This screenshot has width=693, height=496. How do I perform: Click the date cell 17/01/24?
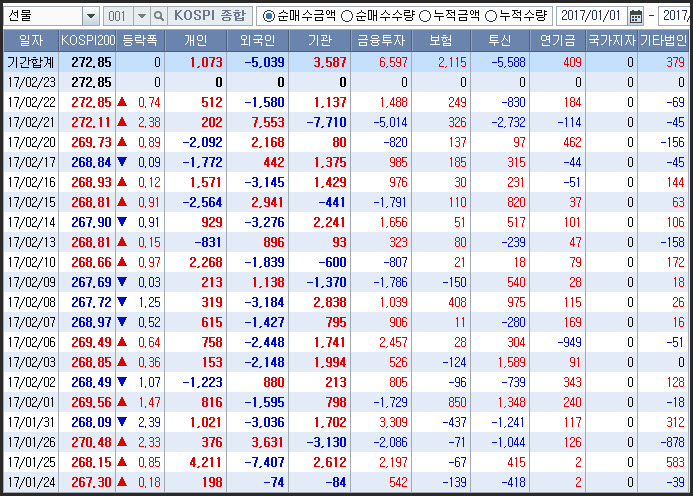point(31,482)
